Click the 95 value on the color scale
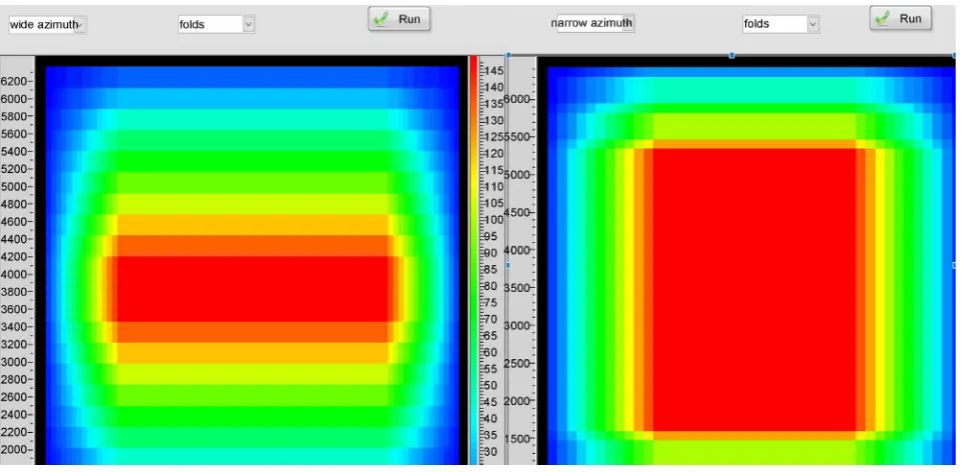Viewport: 965px width, 472px height. coord(491,237)
